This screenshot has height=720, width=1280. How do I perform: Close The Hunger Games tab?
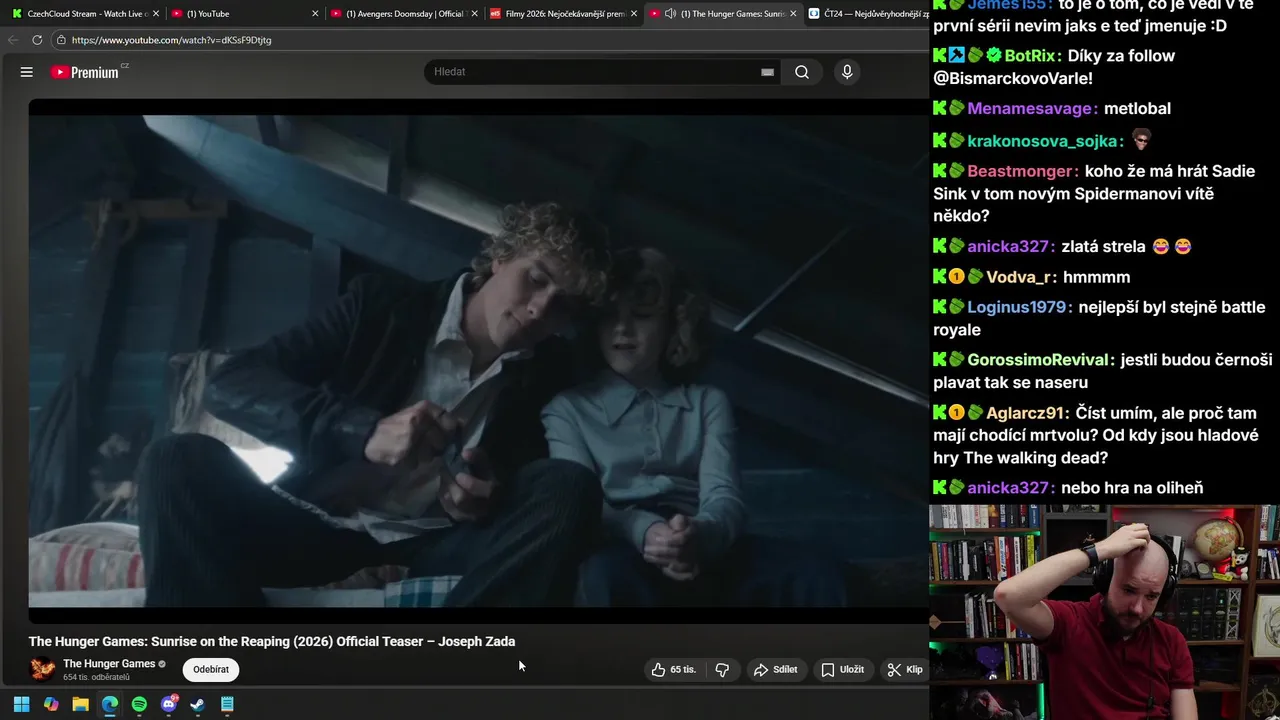[793, 14]
